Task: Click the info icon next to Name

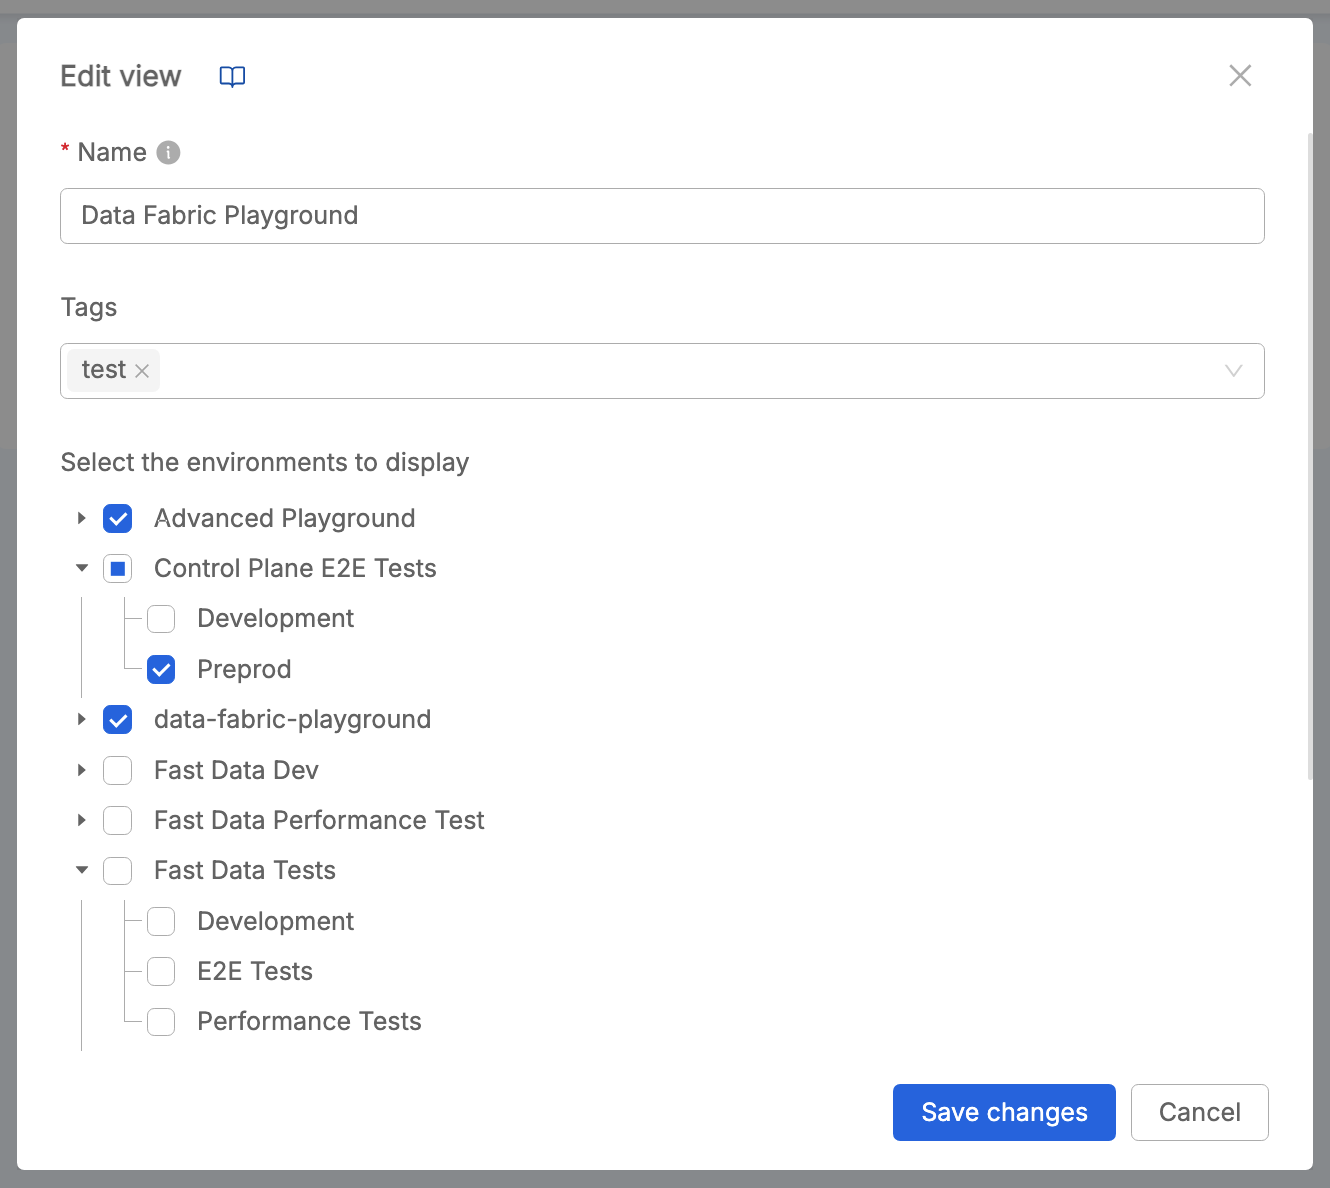Action: tap(169, 152)
